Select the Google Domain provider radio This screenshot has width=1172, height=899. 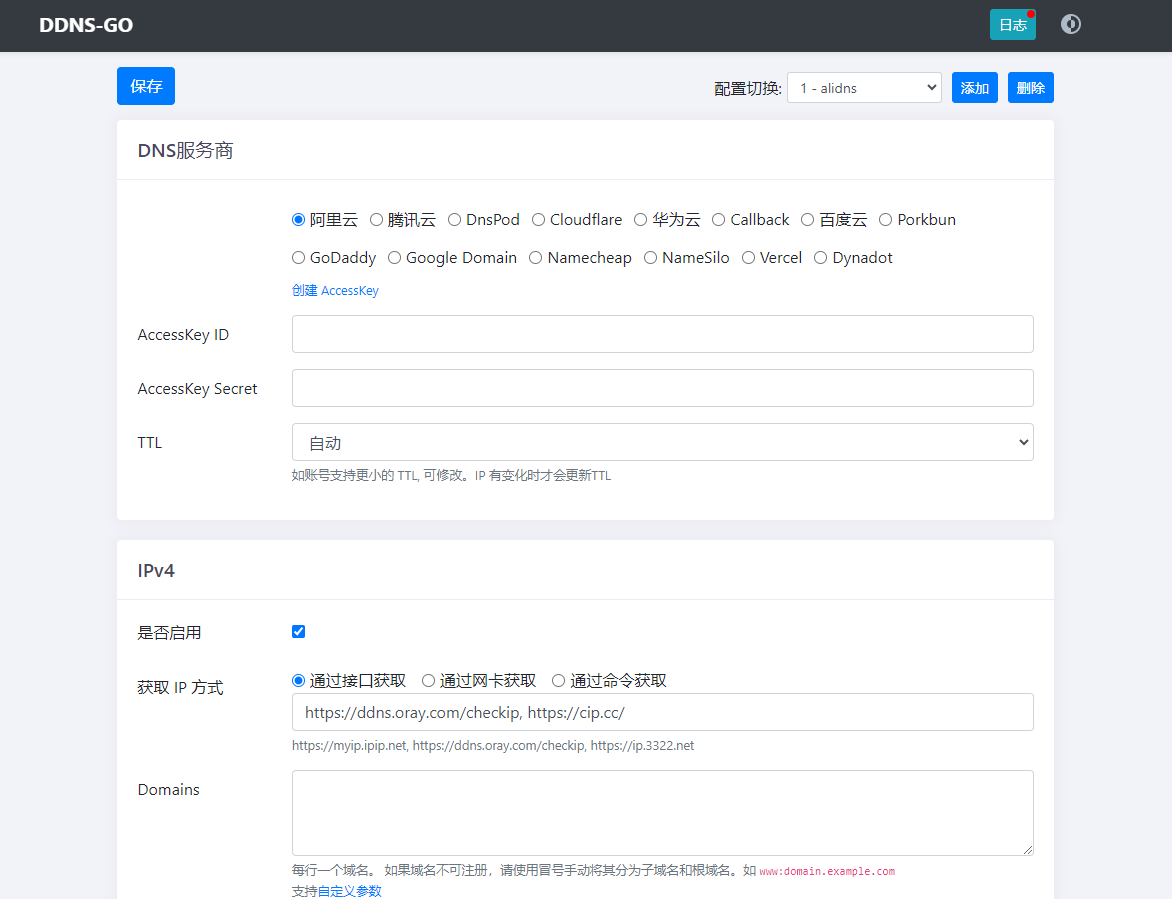395,258
